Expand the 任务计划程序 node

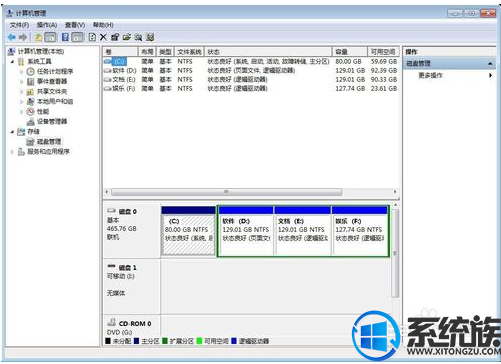[21, 71]
